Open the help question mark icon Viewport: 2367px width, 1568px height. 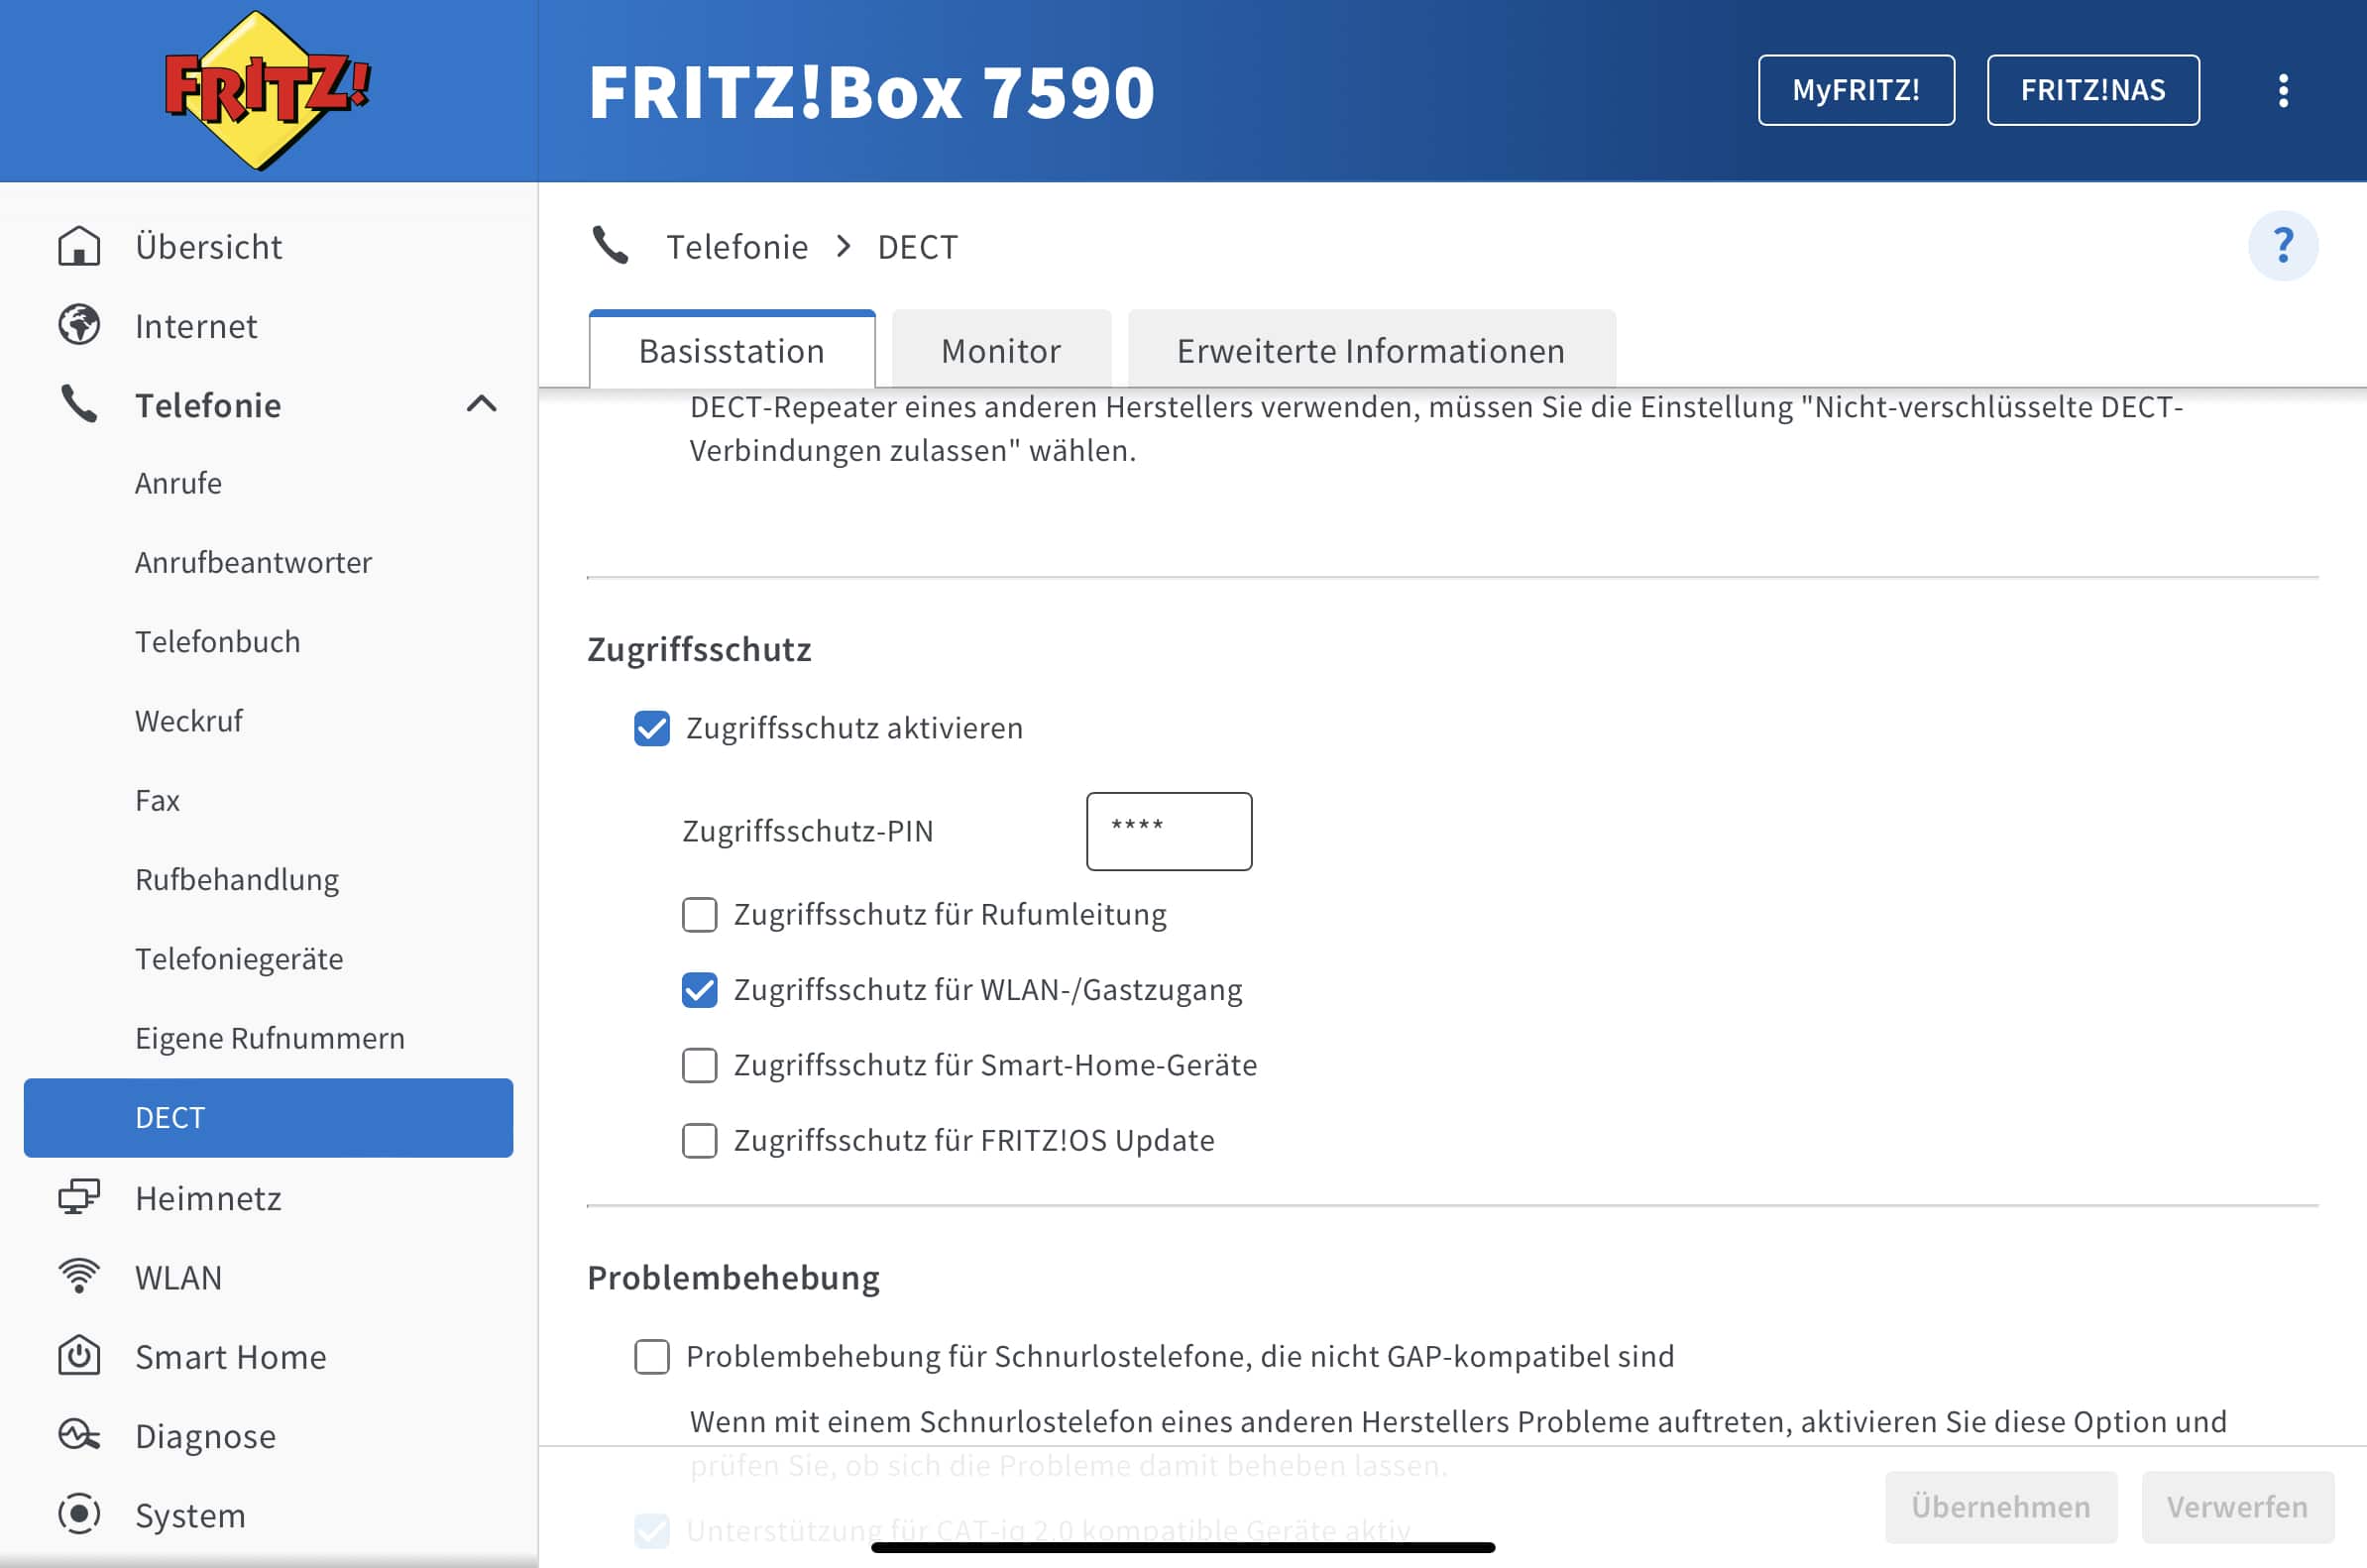[2283, 245]
